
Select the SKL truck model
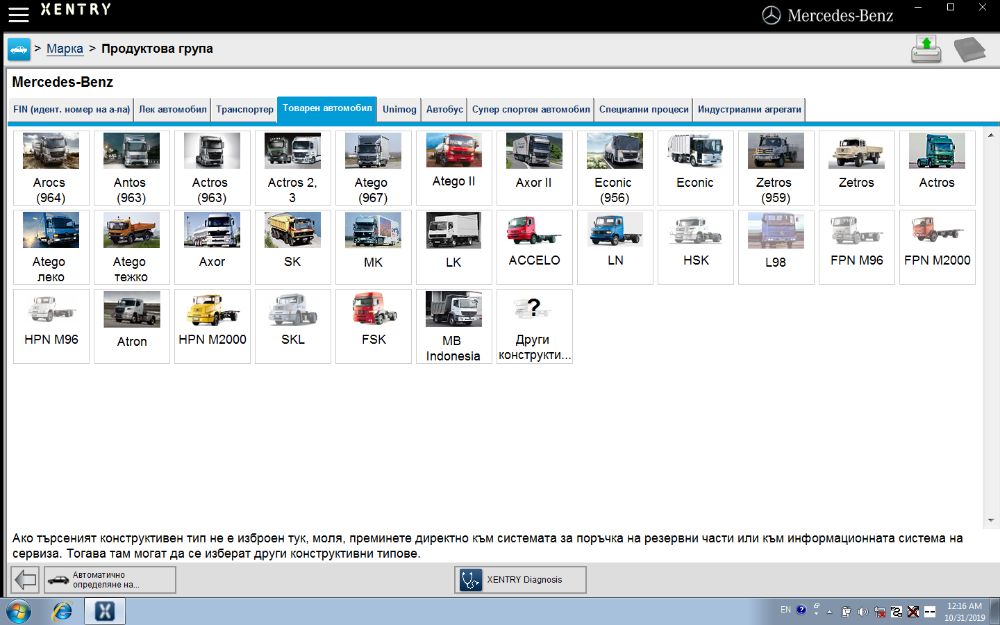(293, 327)
